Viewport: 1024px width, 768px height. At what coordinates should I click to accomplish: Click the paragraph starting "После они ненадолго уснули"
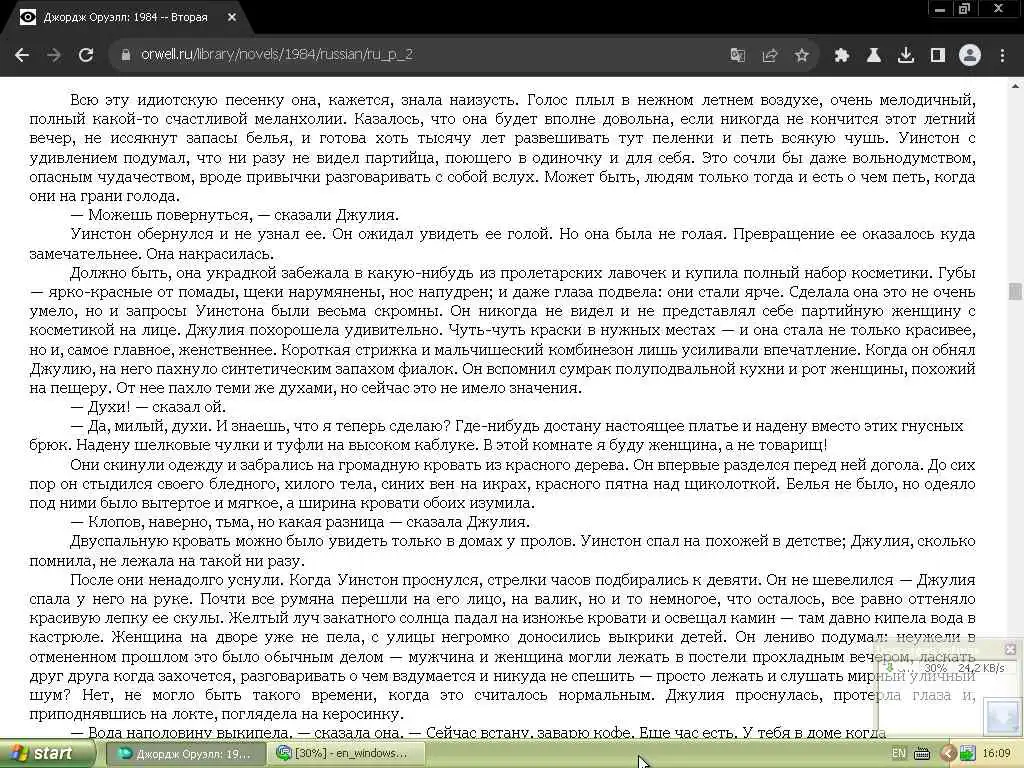click(x=502, y=647)
